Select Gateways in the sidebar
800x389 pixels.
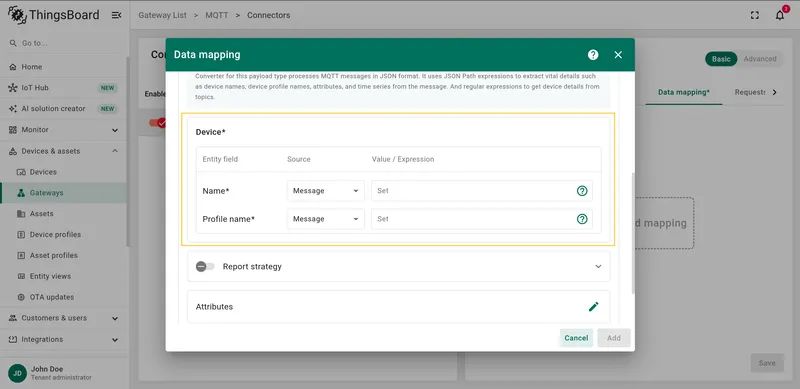click(x=64, y=193)
